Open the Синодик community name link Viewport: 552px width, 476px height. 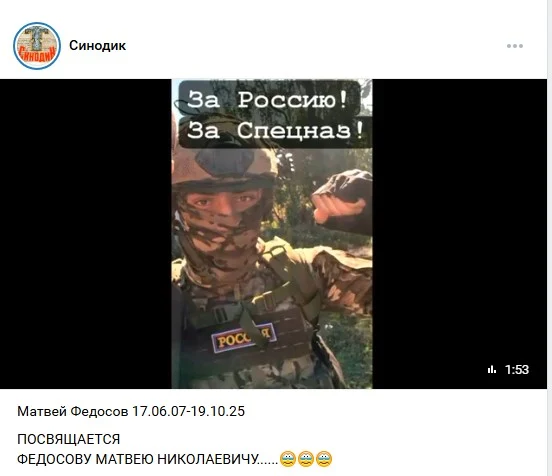98,45
